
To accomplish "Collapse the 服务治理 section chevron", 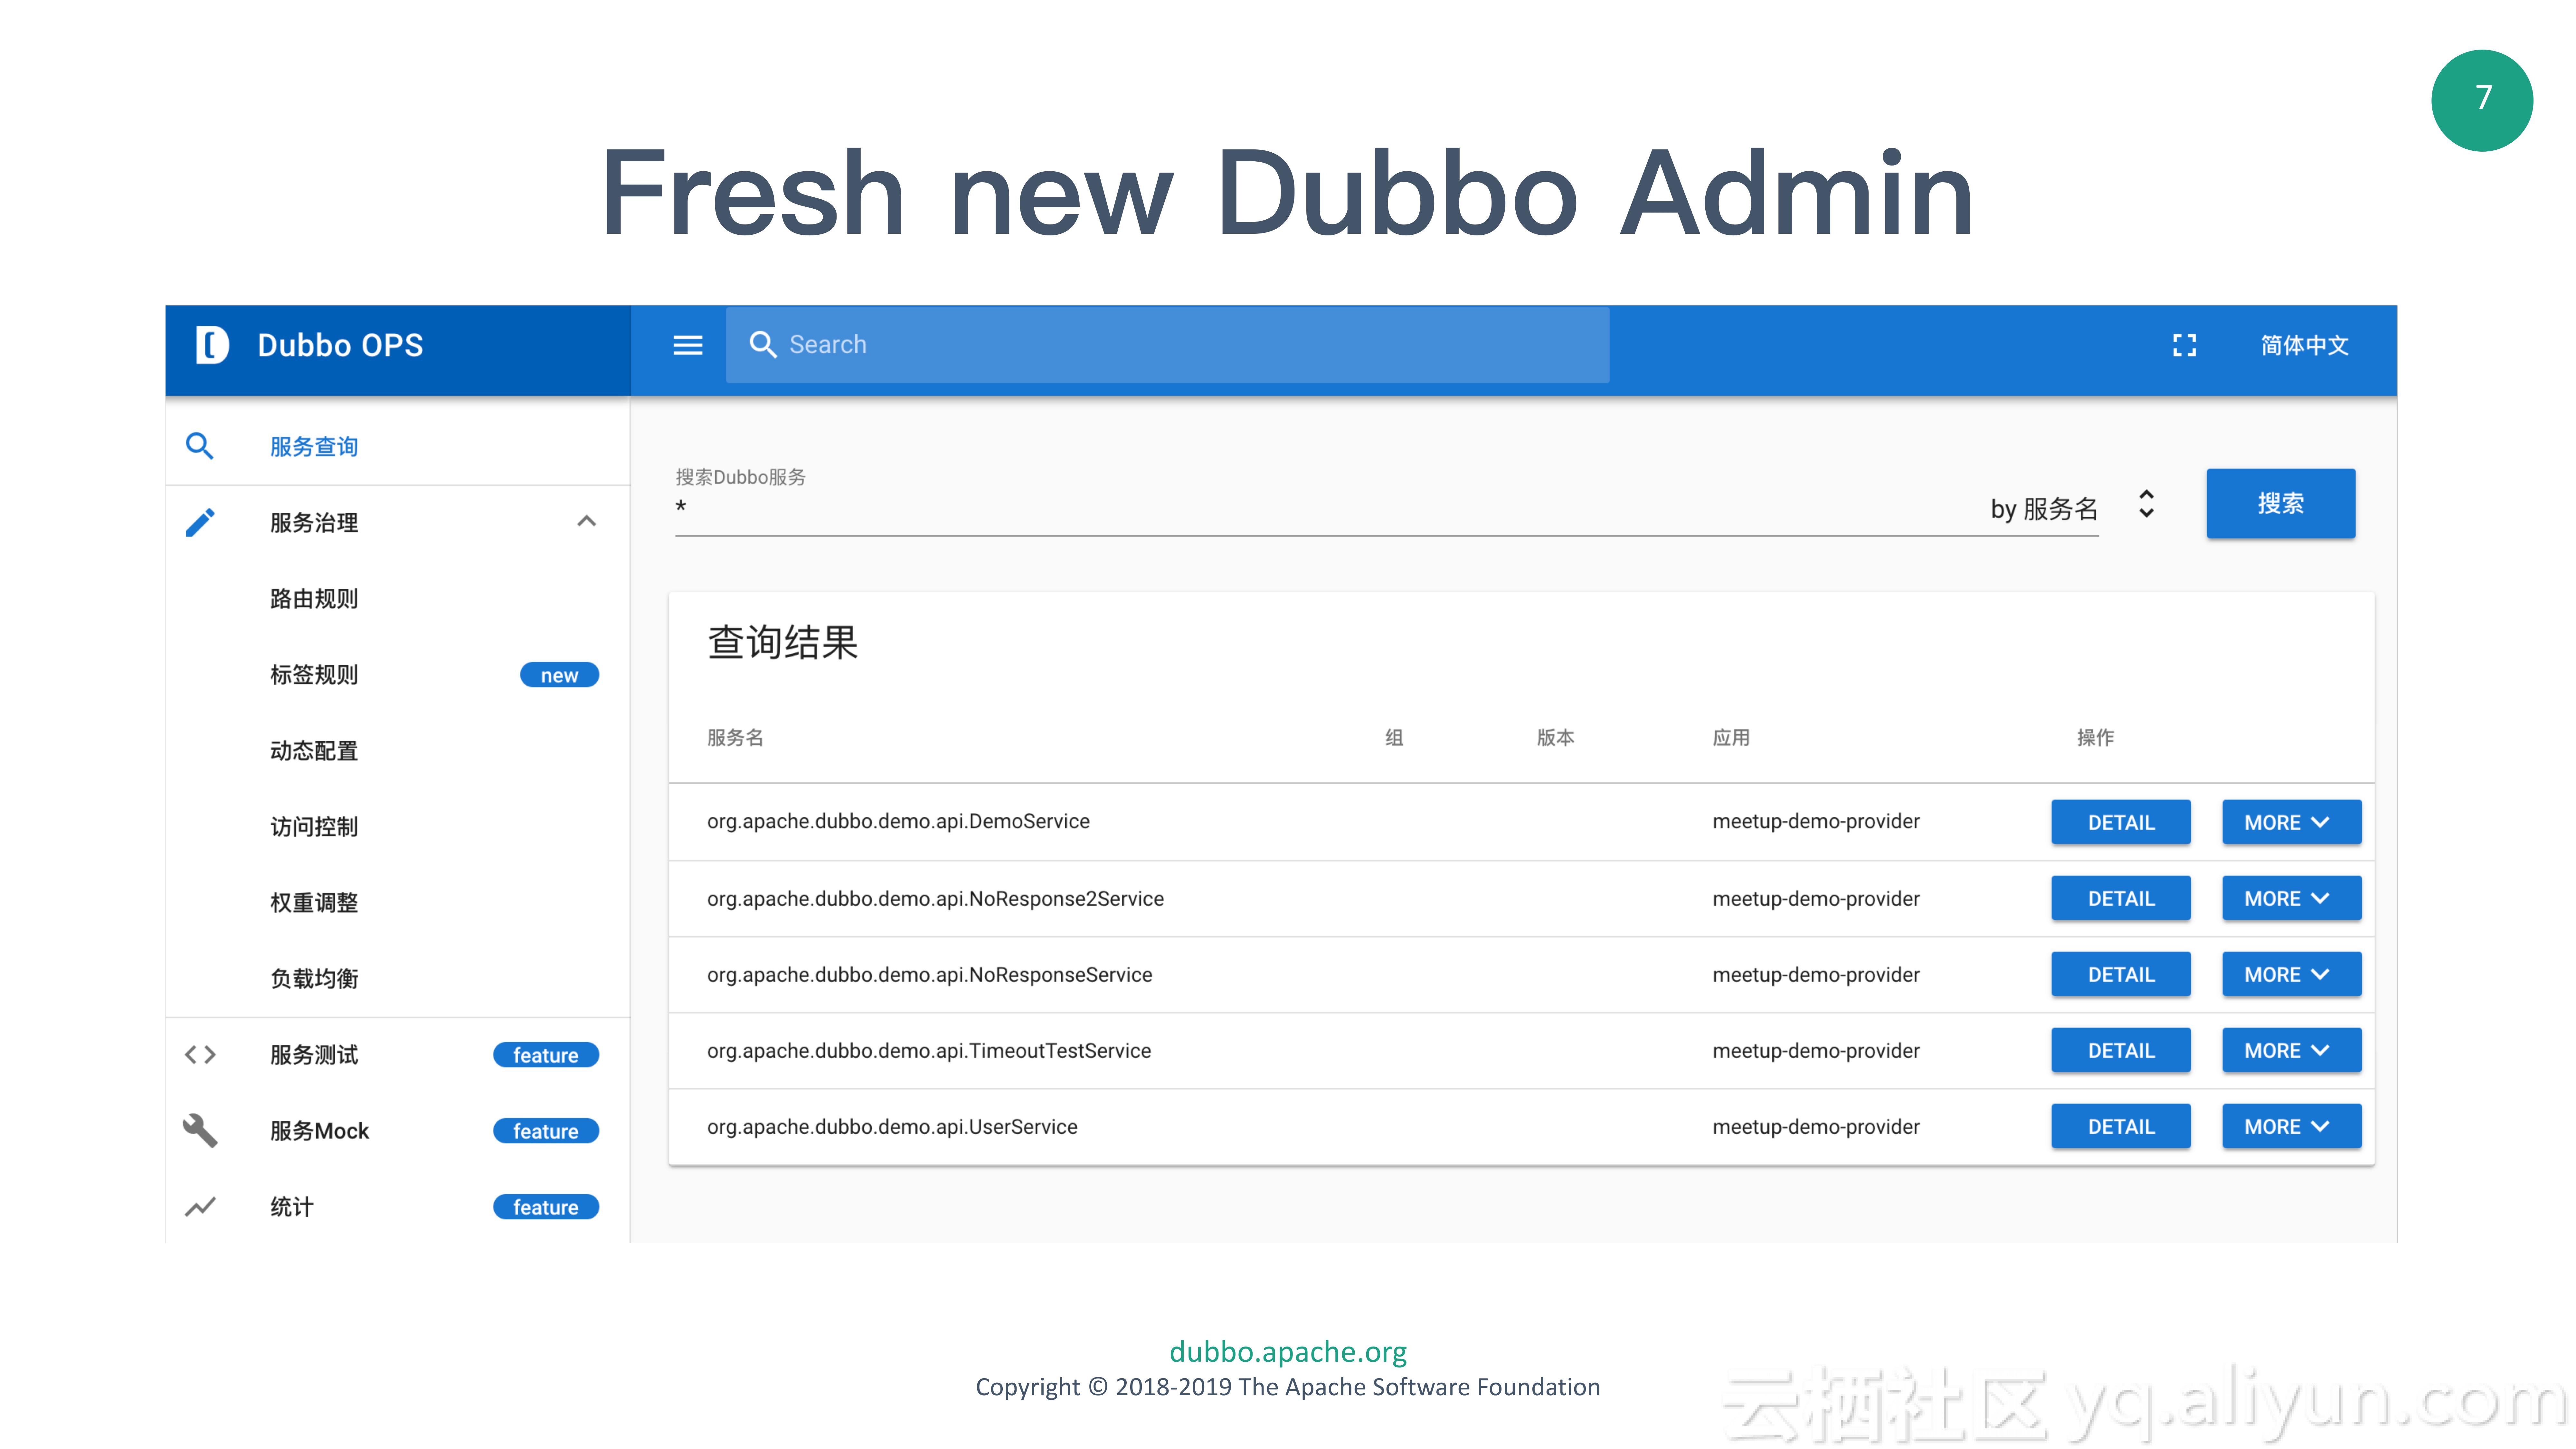I will [x=587, y=521].
